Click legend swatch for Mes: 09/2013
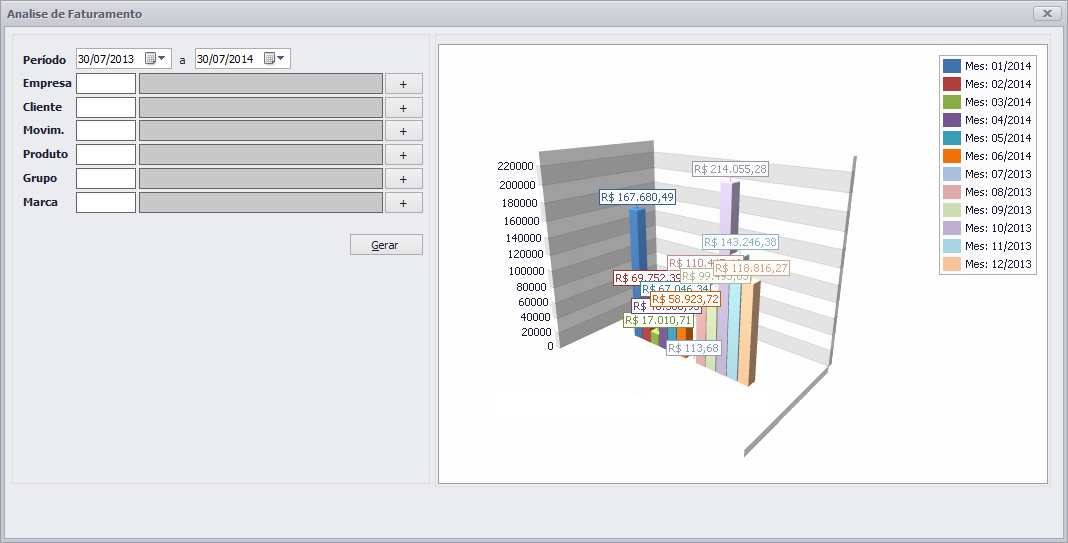Image resolution: width=1068 pixels, height=543 pixels. 952,210
